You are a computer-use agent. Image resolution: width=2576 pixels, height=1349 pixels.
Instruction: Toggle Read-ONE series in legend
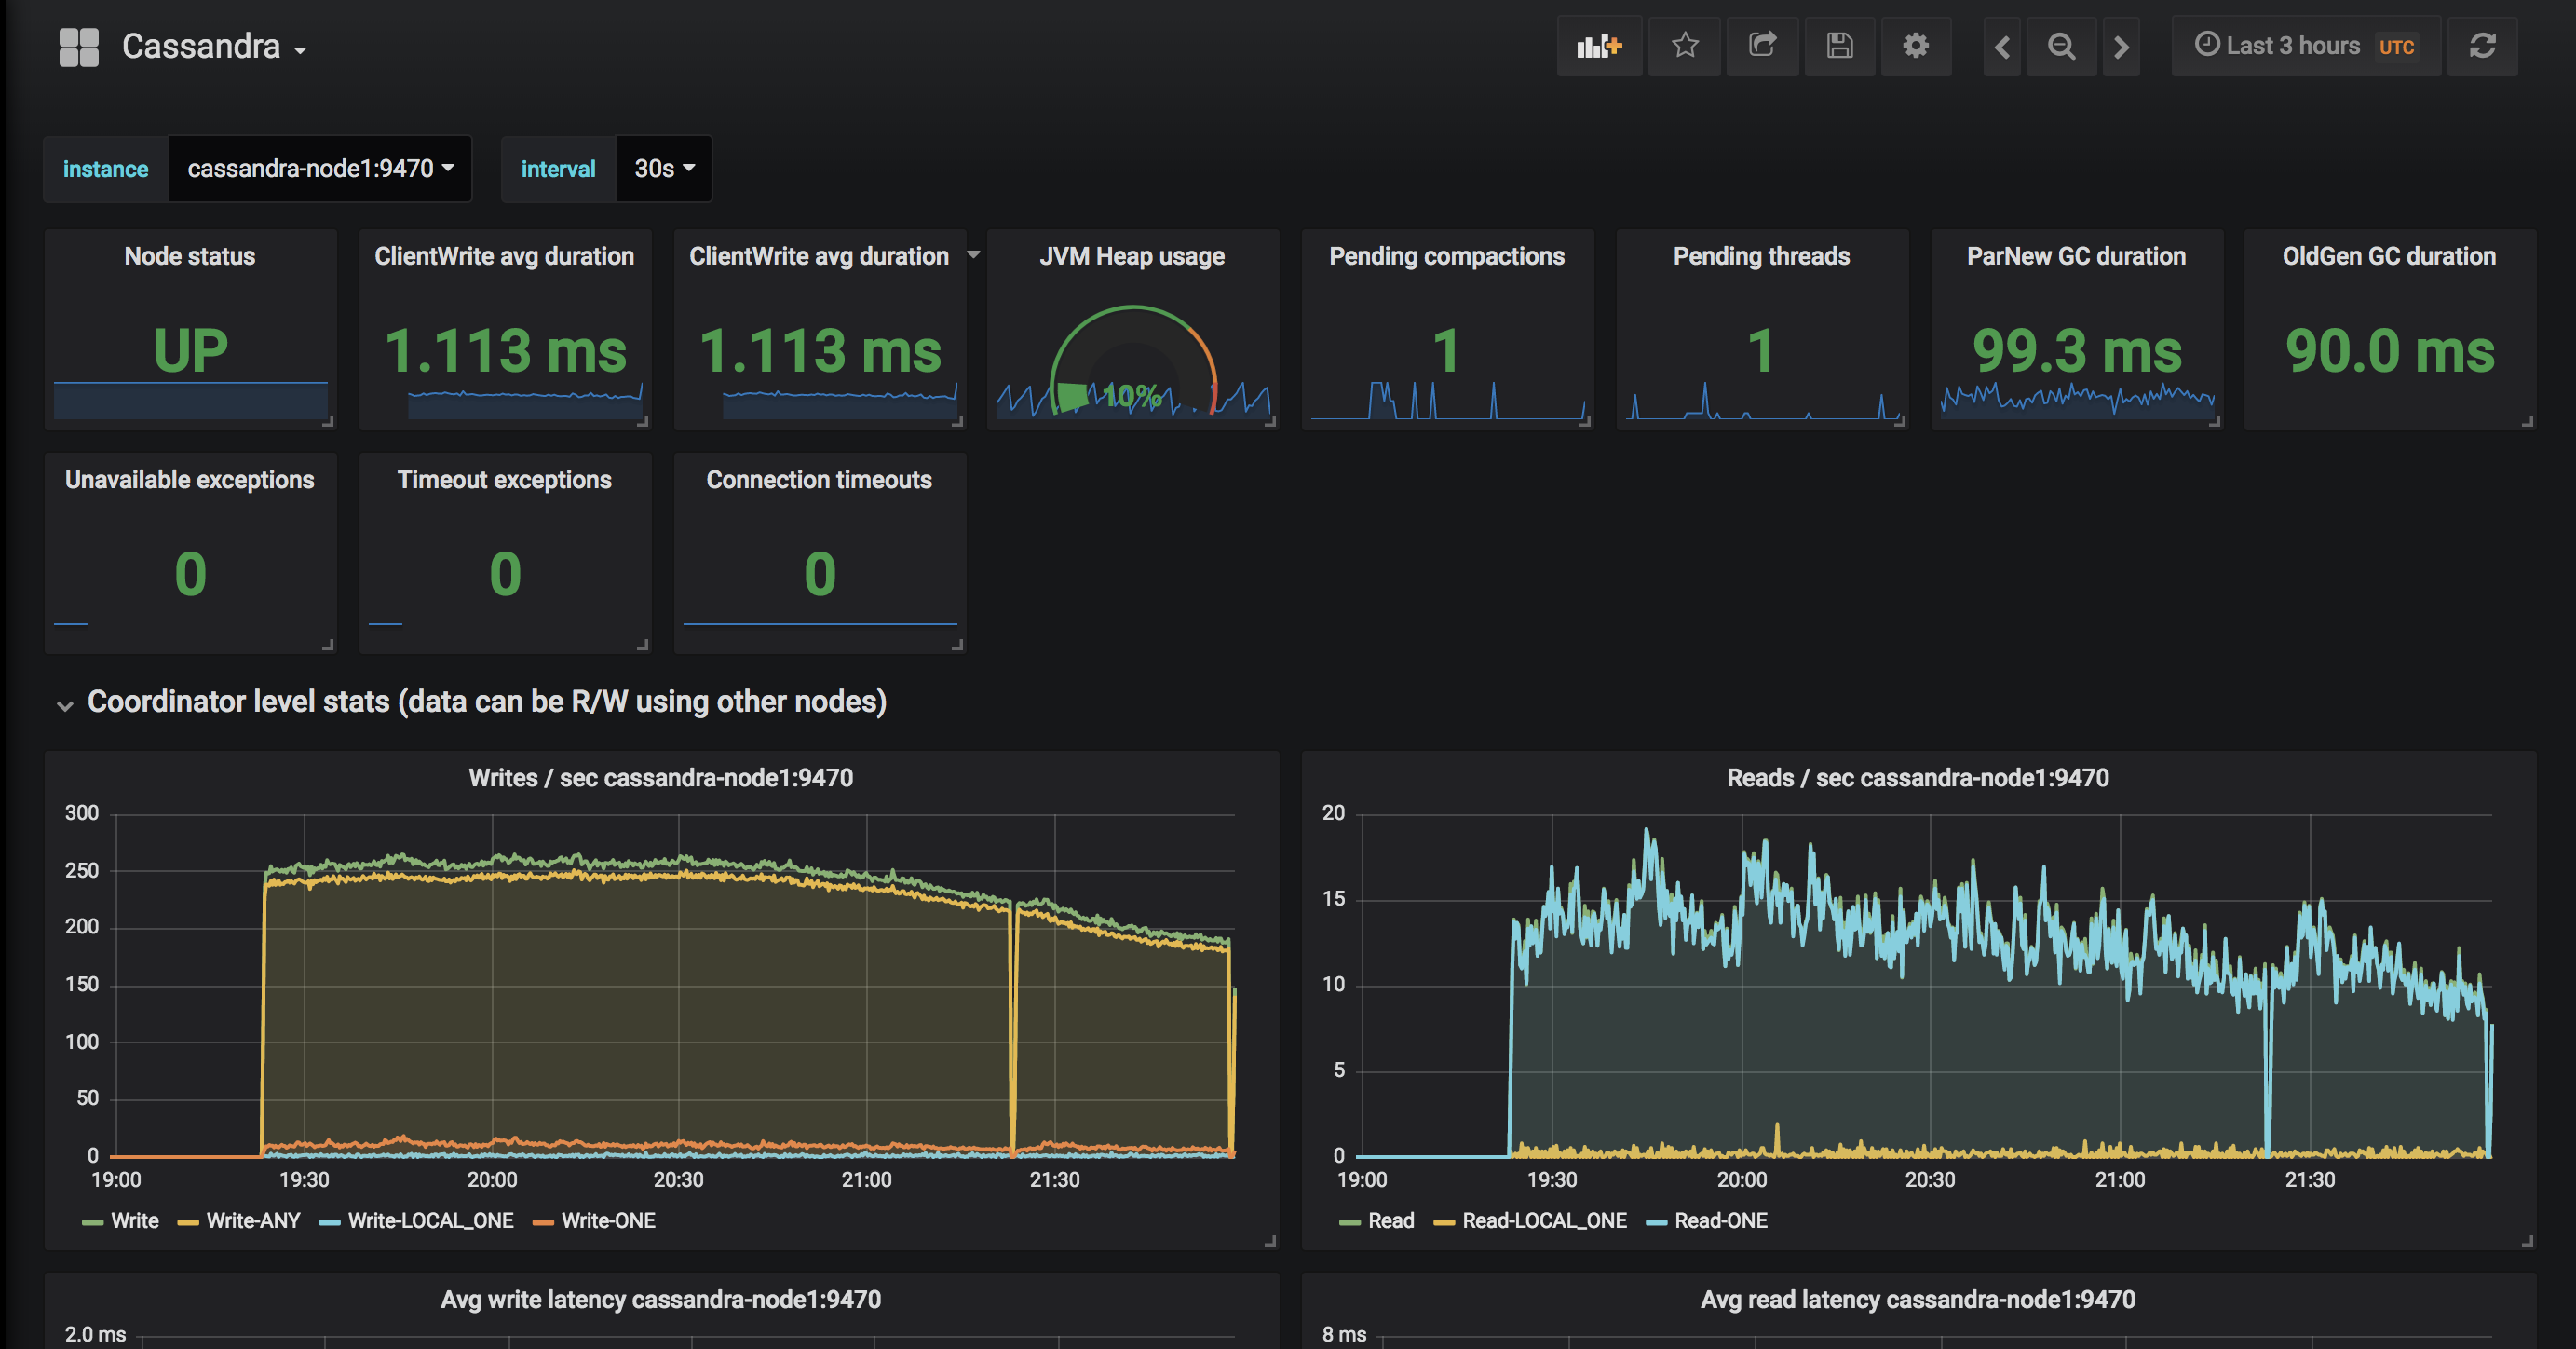click(x=1720, y=1221)
